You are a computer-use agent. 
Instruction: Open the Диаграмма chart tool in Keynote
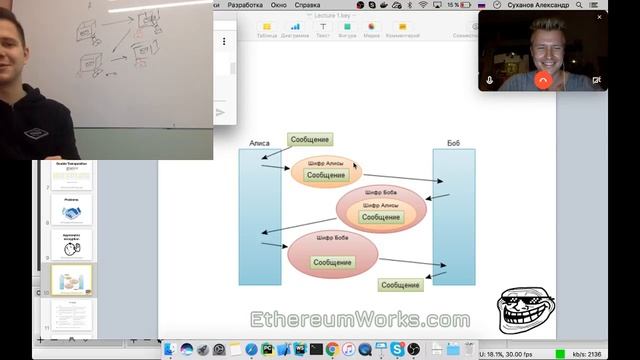pos(295,31)
